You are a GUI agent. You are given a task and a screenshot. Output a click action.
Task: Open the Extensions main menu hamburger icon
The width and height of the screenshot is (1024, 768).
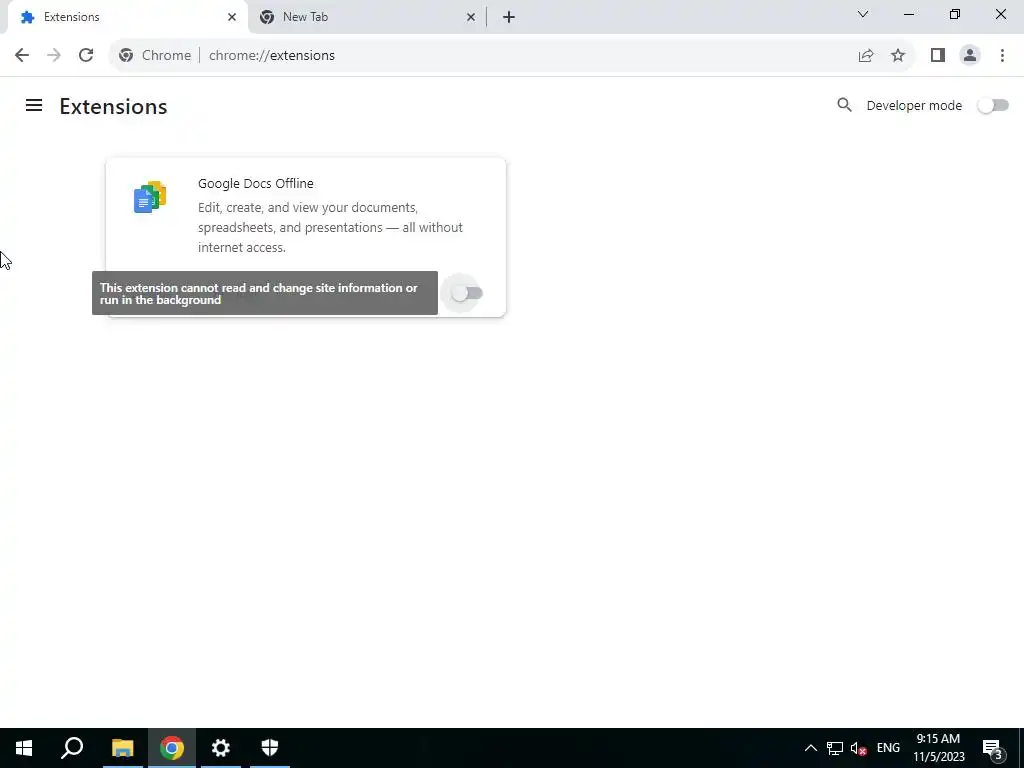coord(34,105)
